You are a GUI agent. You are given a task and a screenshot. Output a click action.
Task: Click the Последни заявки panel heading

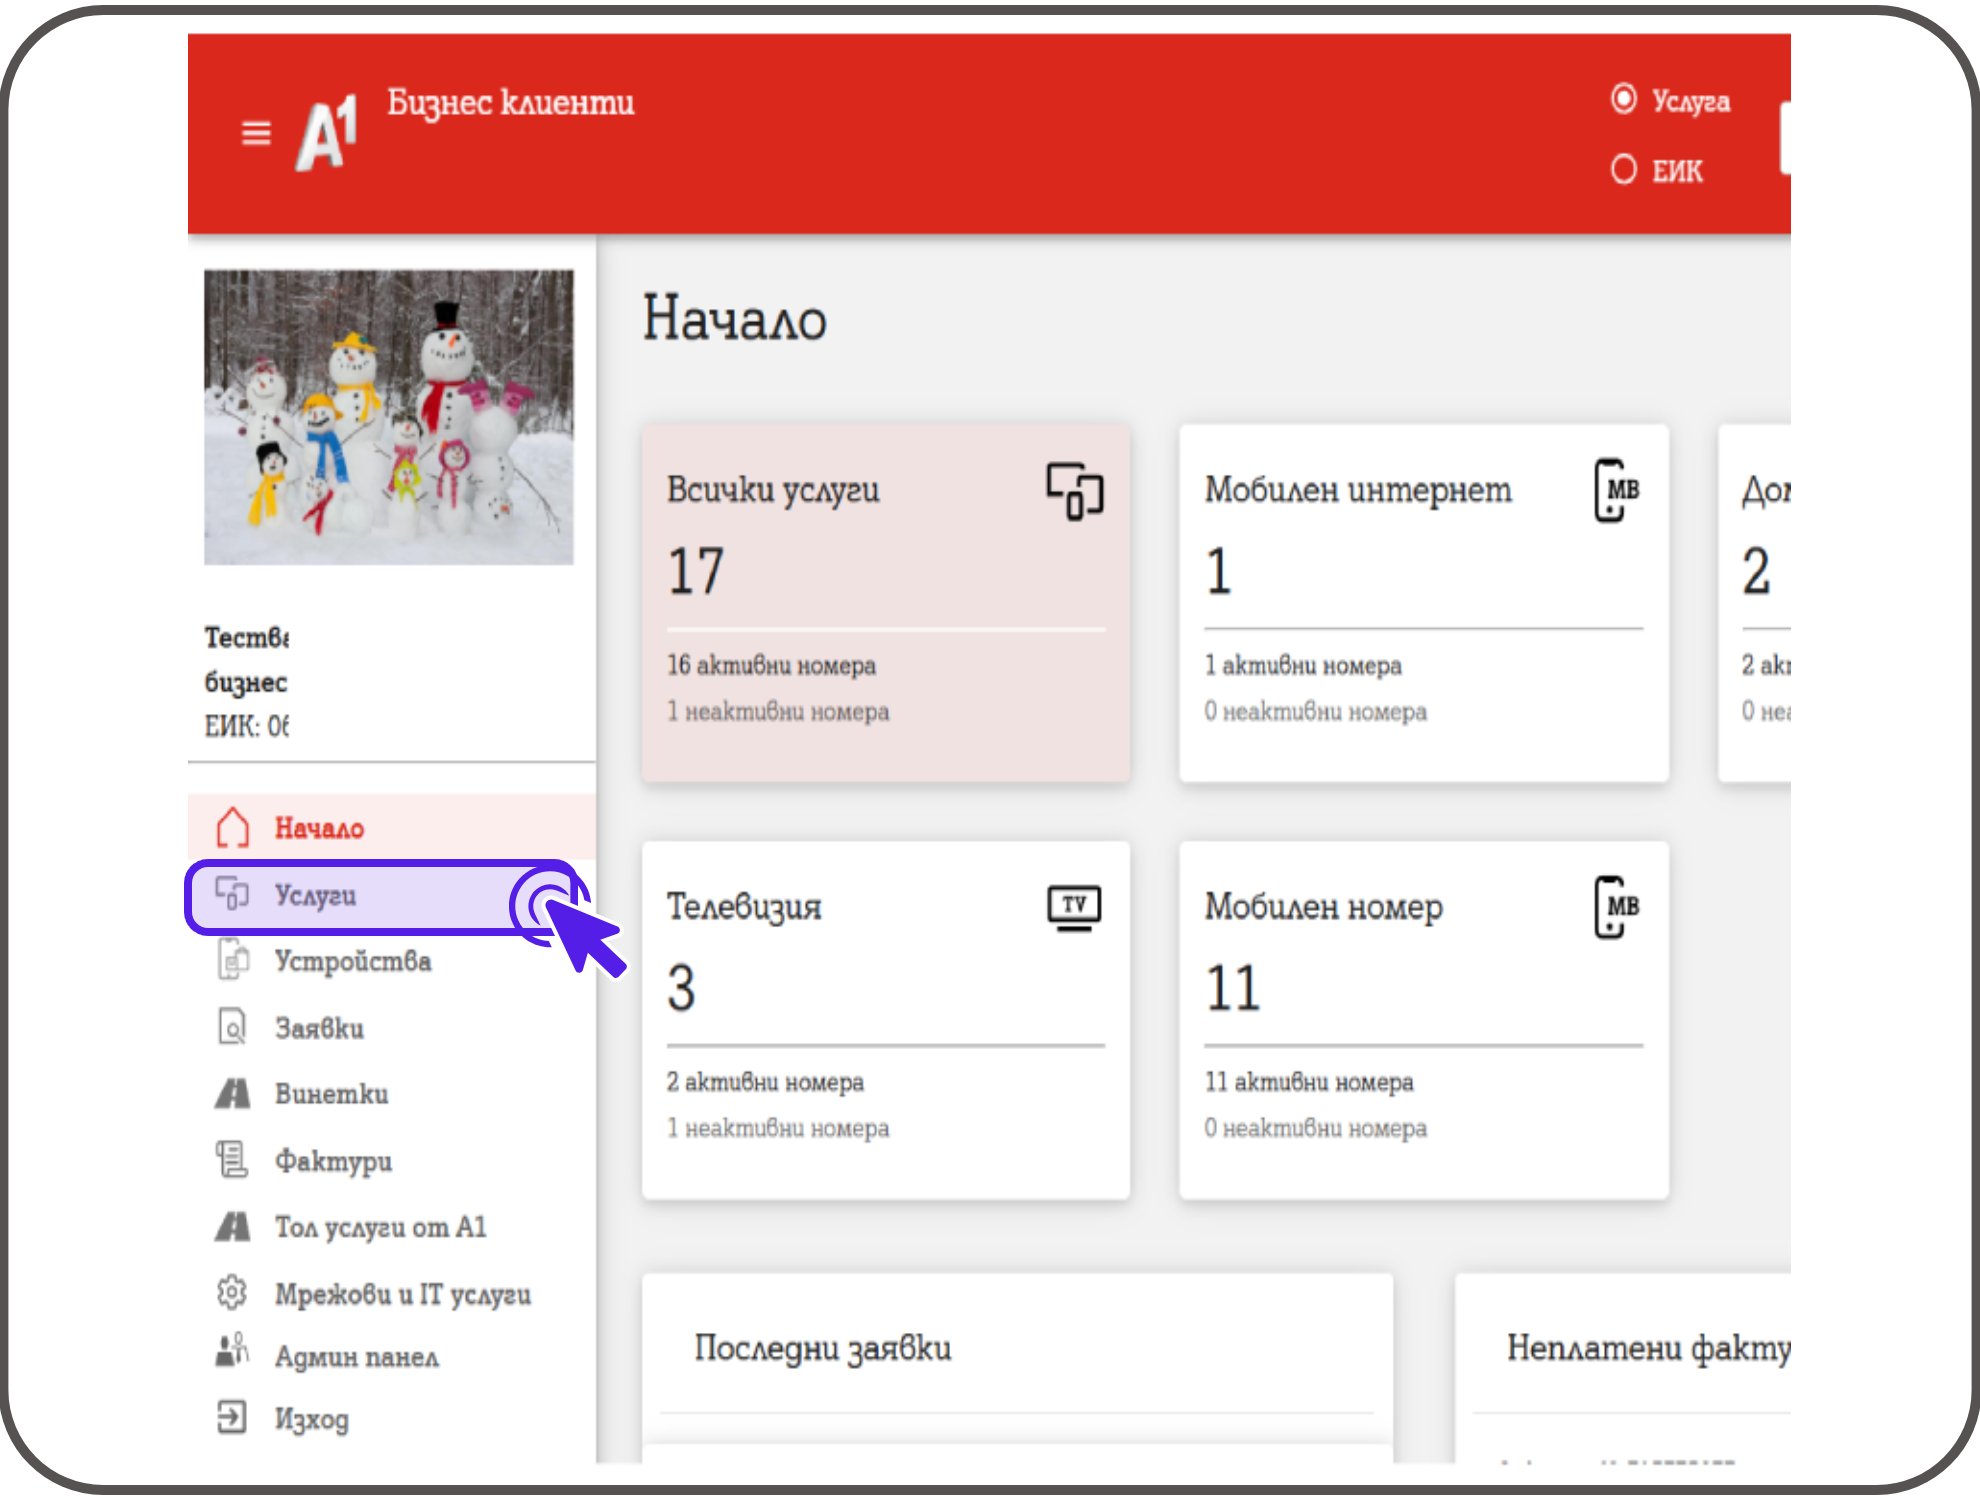click(822, 1348)
